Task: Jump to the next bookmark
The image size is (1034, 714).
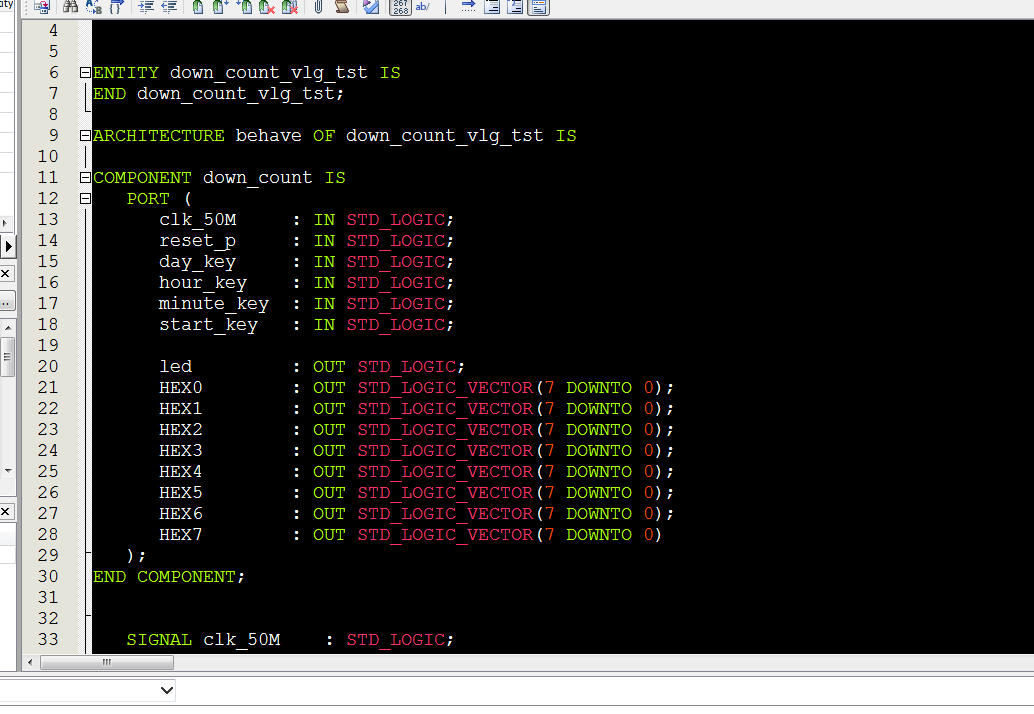Action: pyautogui.click(x=220, y=7)
